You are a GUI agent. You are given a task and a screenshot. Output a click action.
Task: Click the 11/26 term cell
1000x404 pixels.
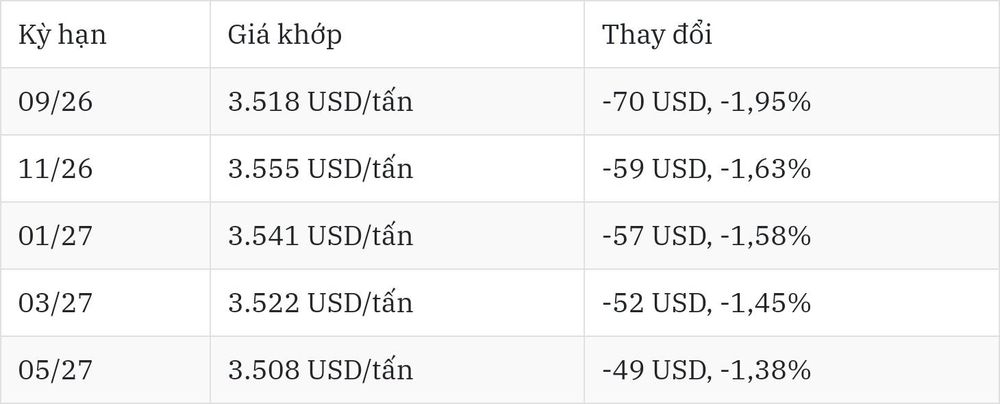pos(105,168)
